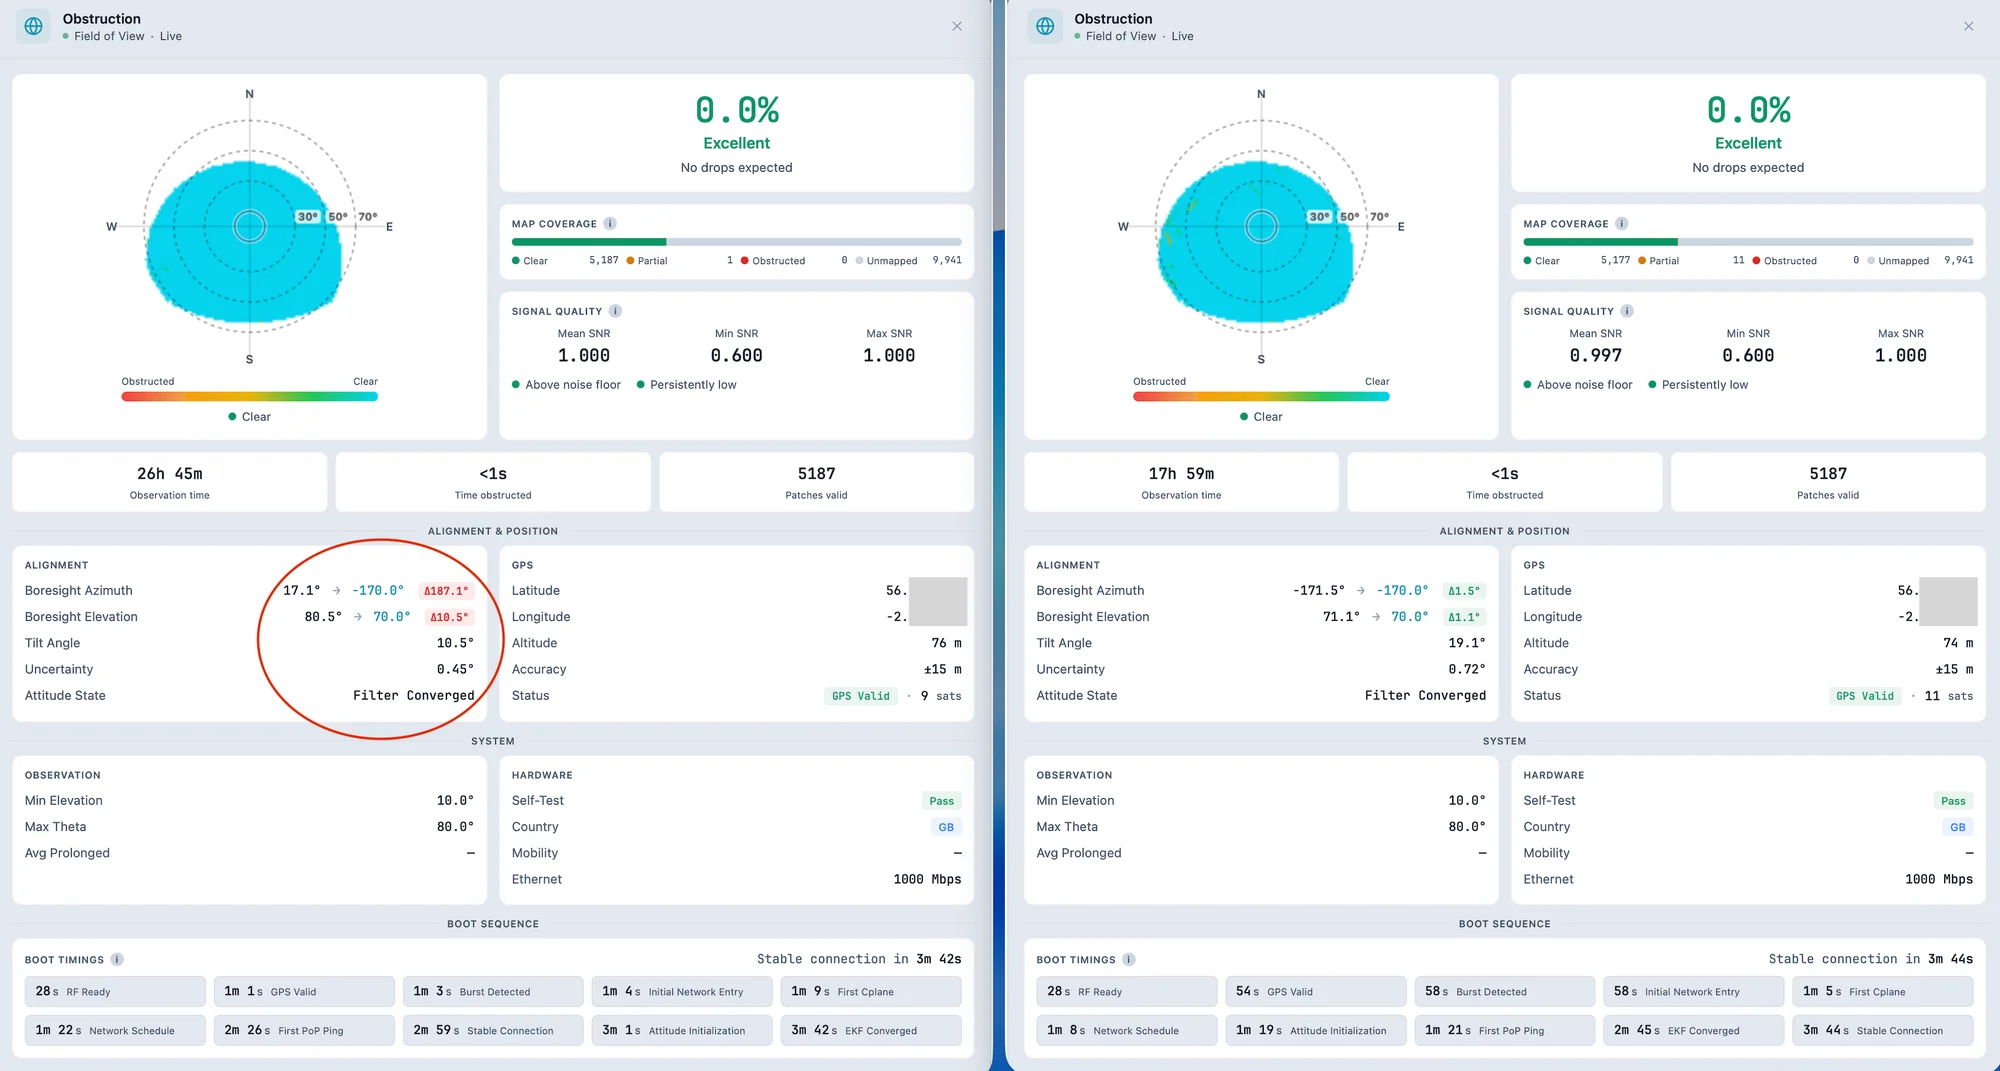
Task: Open Map Coverage info icon in left panel
Action: pyautogui.click(x=610, y=224)
